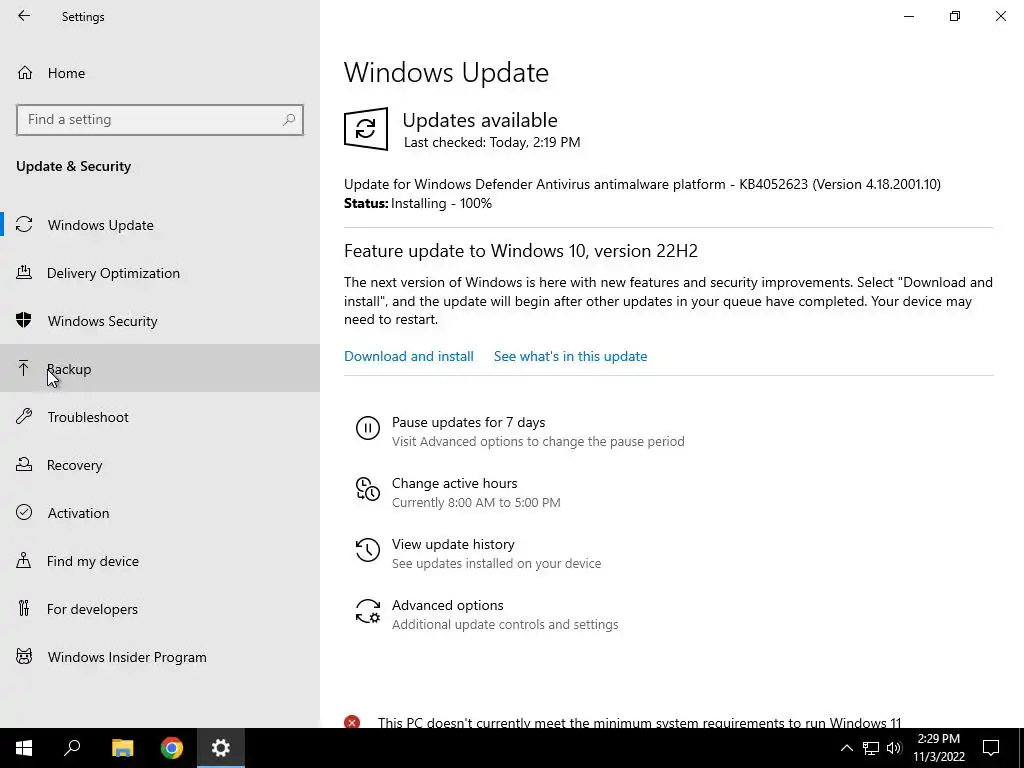Restore down the Settings window
1024x768 pixels.
[x=955, y=16]
